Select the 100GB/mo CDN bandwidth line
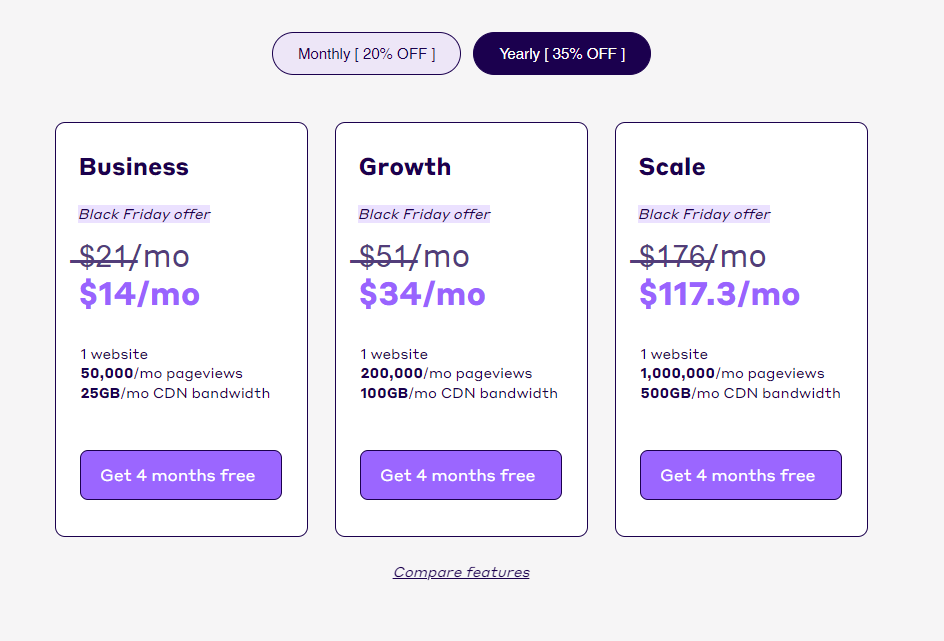This screenshot has height=641, width=944. tap(459, 393)
